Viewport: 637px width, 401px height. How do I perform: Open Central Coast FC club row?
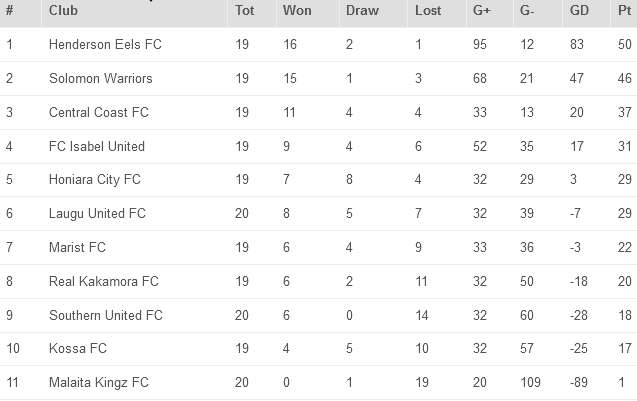[x=99, y=112]
